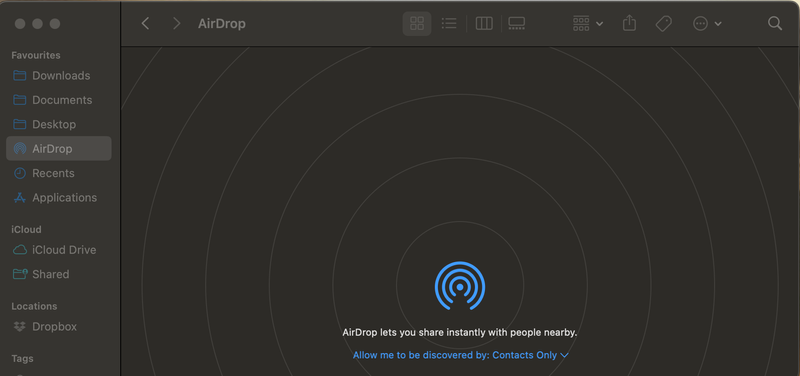Switch to list view
The image size is (800, 376).
(x=449, y=23)
